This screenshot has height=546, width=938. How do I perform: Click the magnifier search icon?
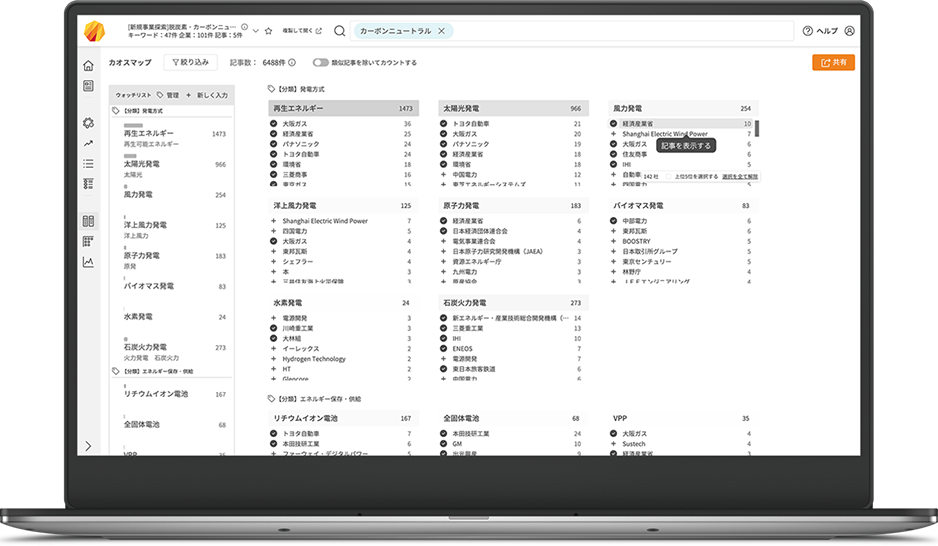[339, 31]
